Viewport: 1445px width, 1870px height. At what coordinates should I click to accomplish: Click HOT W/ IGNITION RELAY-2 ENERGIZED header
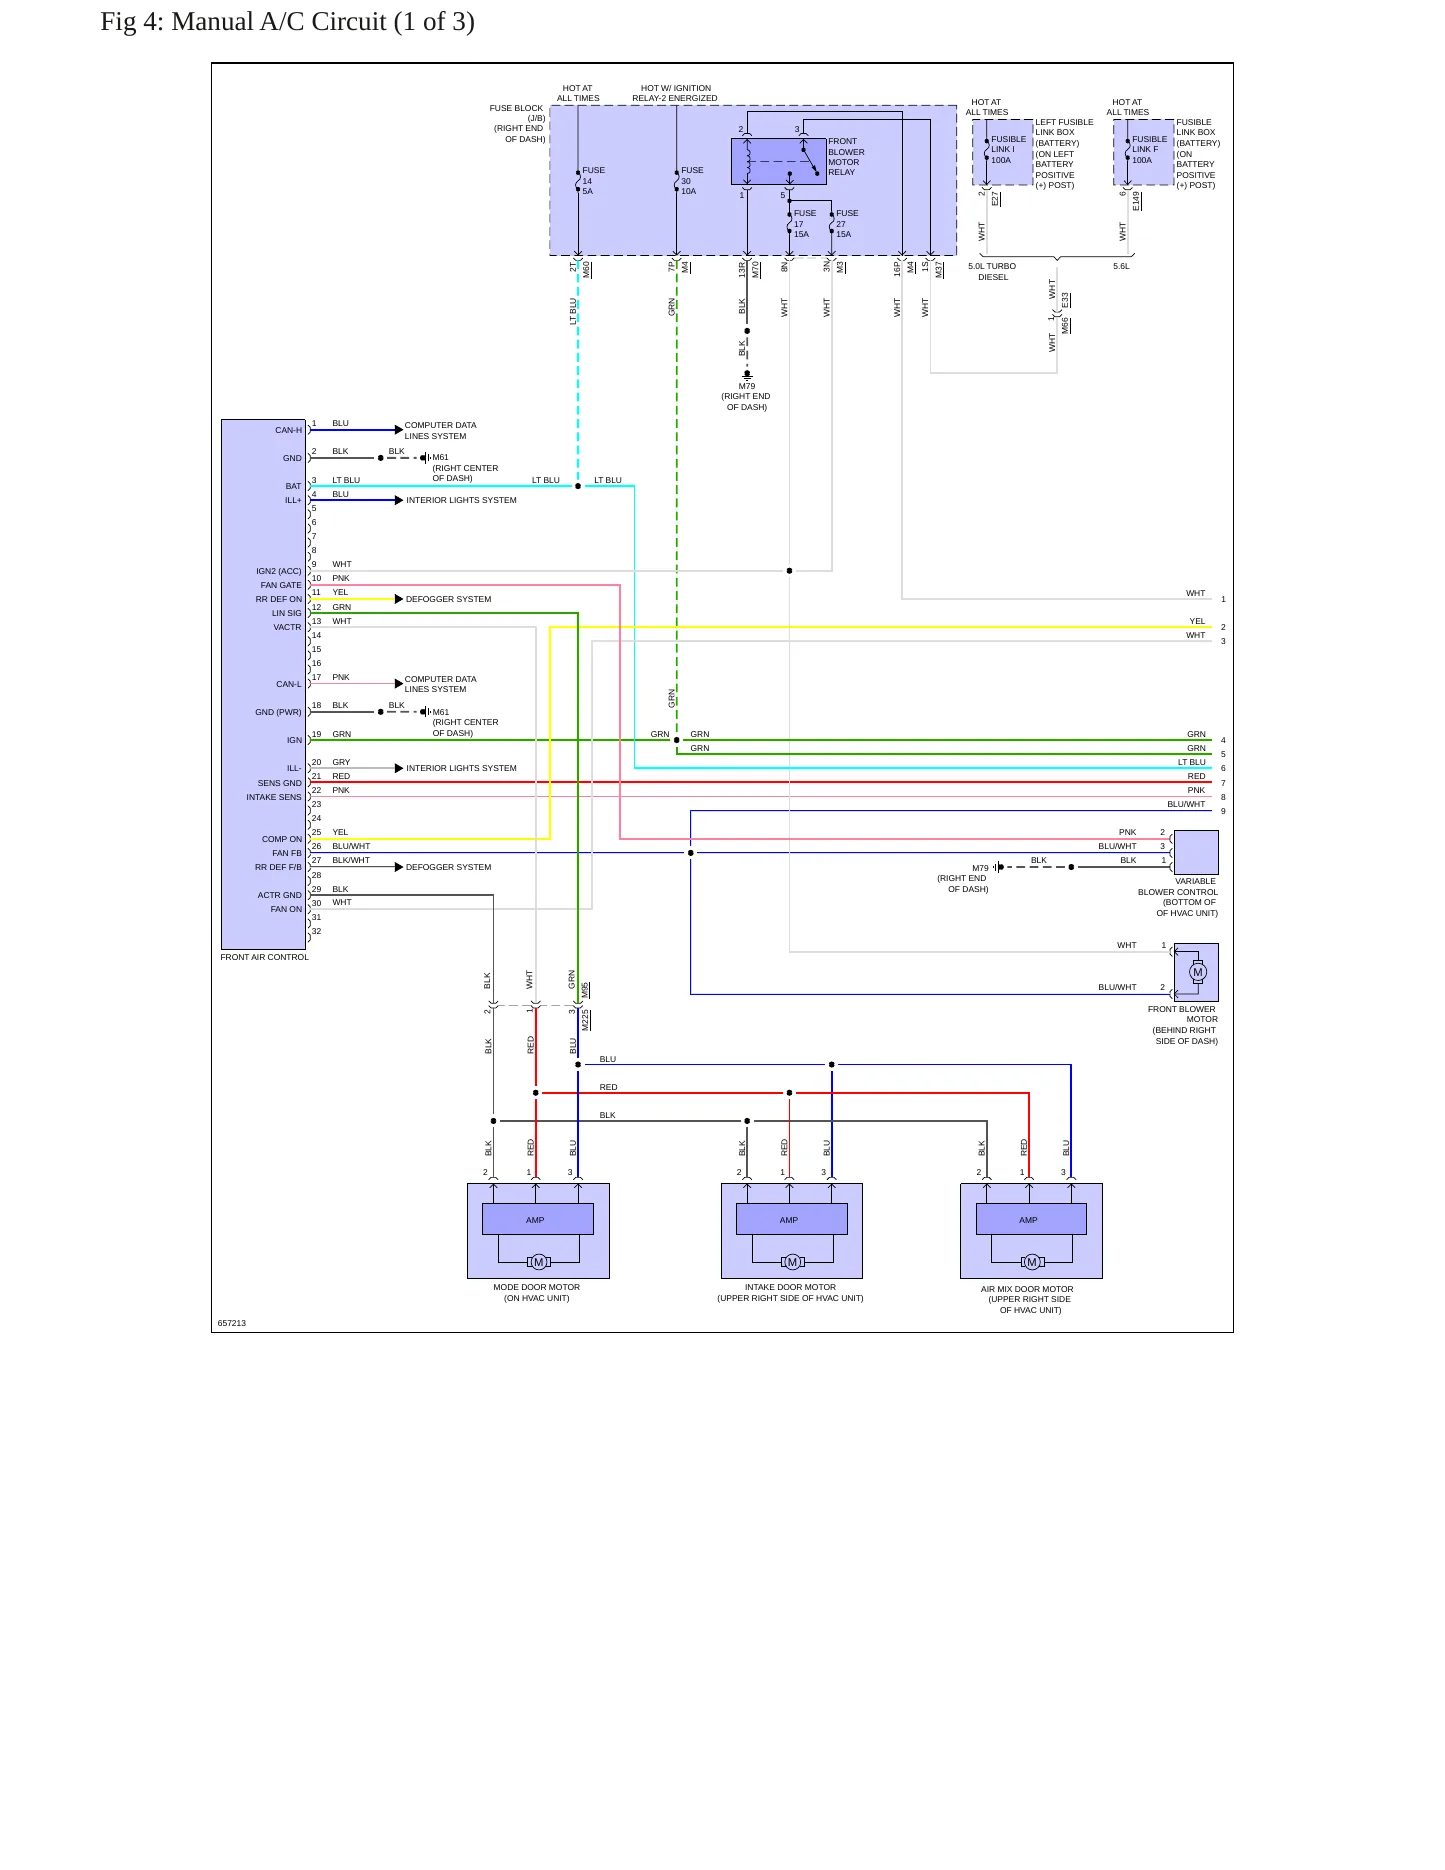(675, 93)
